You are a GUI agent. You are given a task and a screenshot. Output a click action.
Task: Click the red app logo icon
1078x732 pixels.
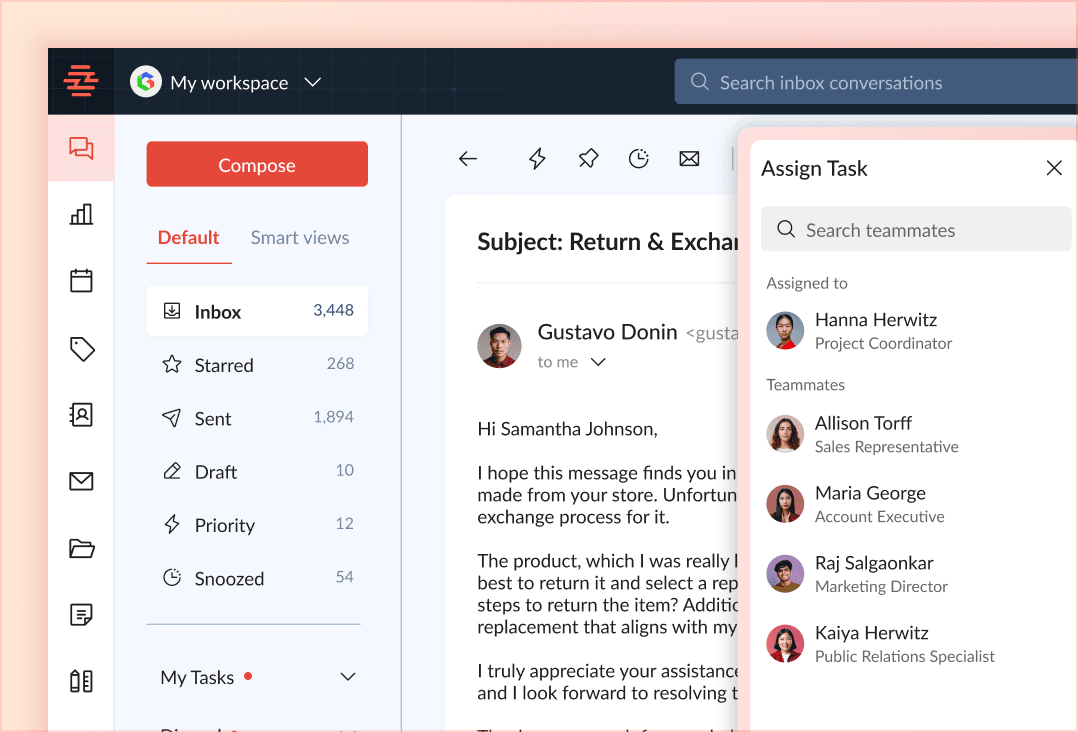coord(81,81)
